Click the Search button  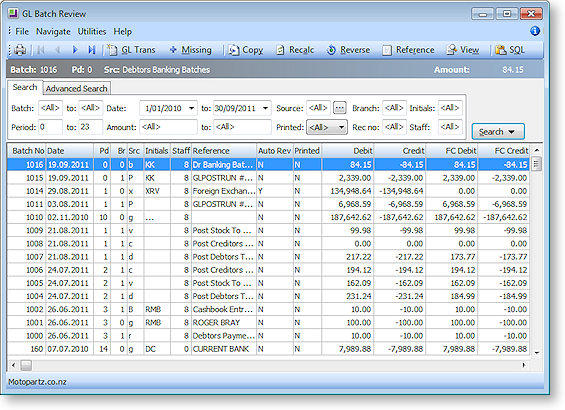pos(498,132)
